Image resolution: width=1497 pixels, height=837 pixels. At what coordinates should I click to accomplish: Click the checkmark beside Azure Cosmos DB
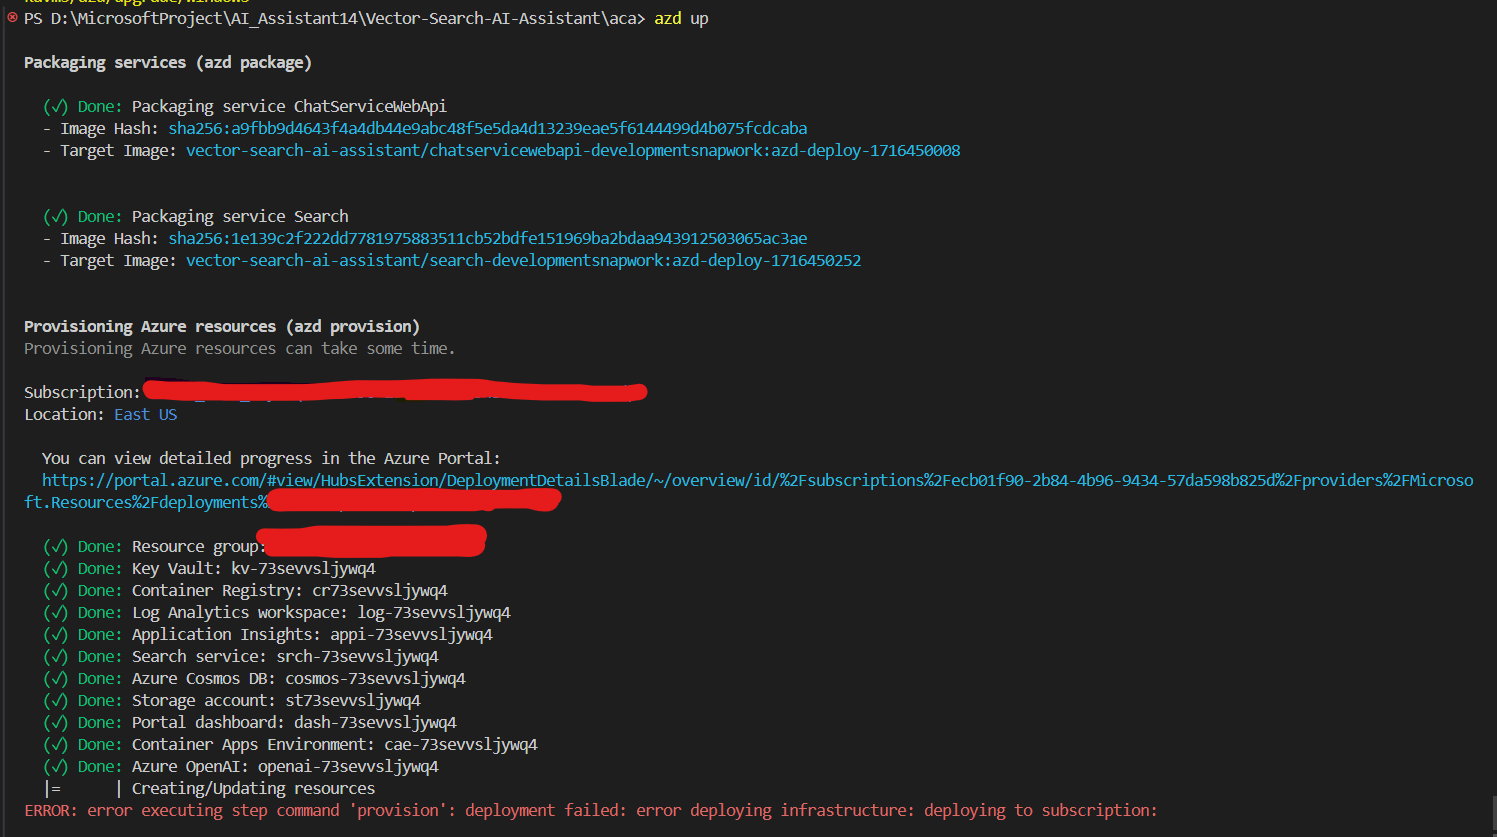pos(55,678)
